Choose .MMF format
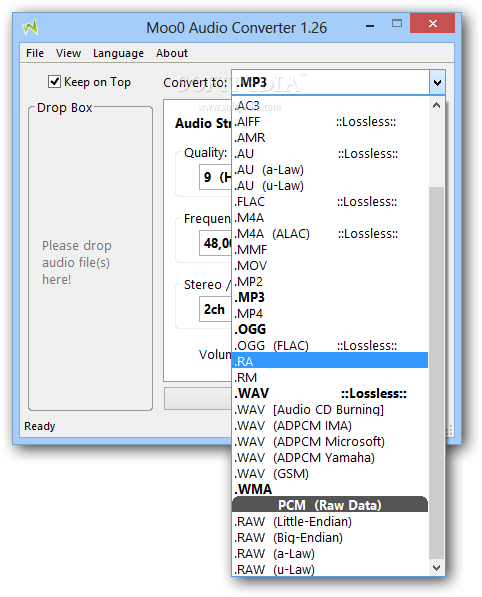 (330, 249)
